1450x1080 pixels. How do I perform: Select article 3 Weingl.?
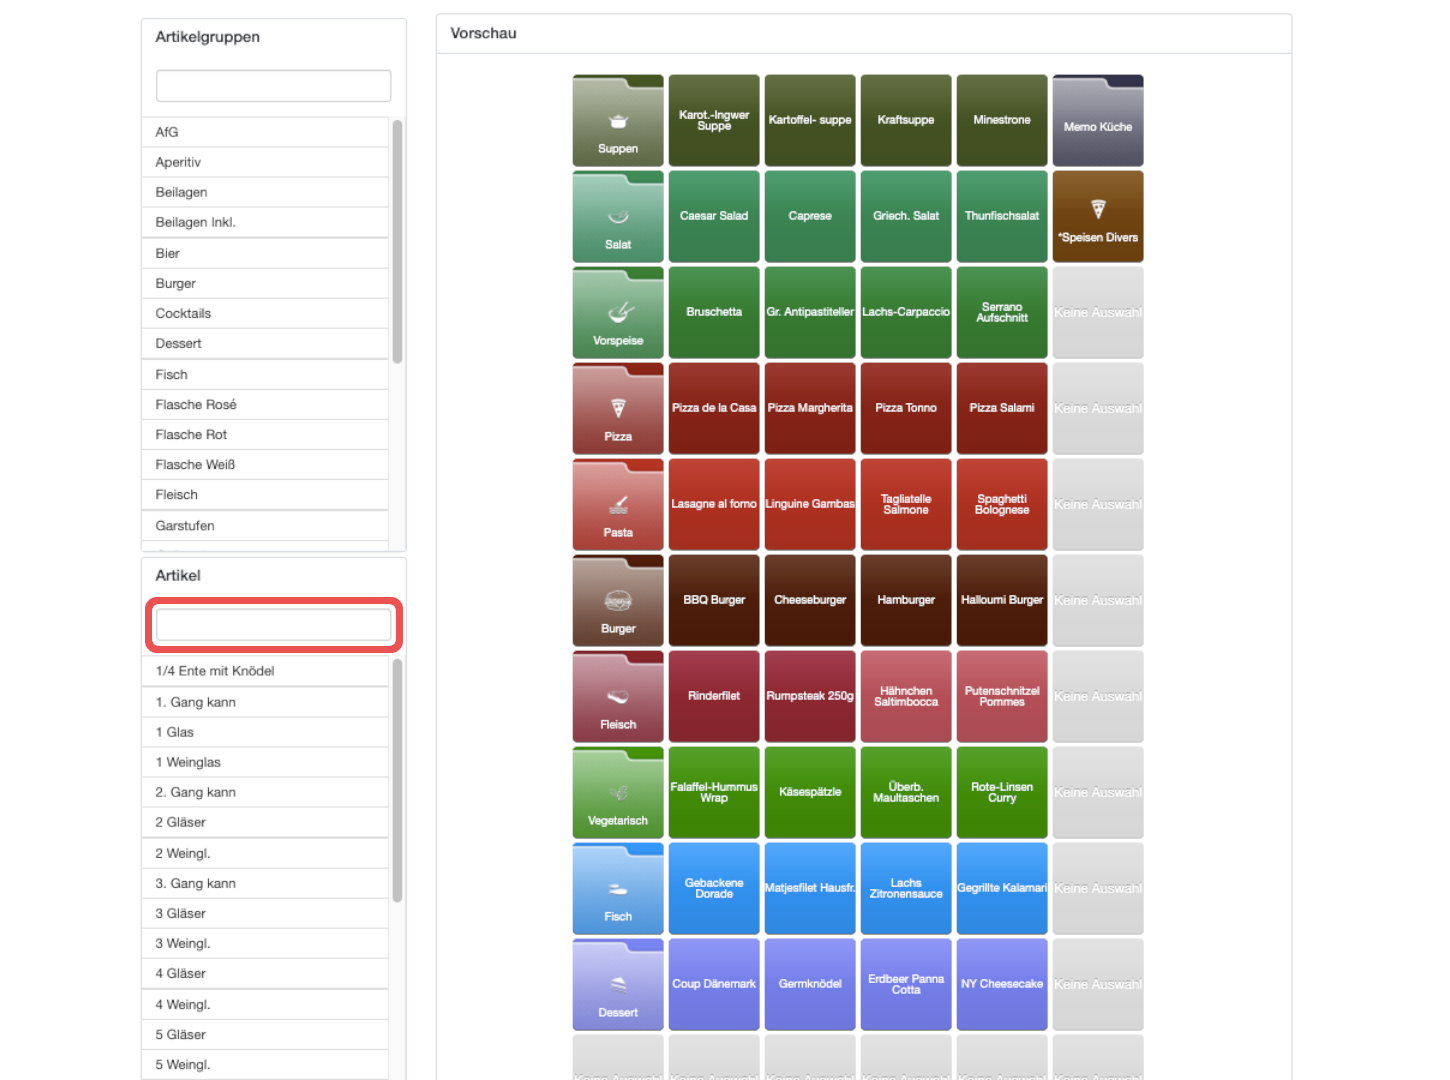pos(265,943)
